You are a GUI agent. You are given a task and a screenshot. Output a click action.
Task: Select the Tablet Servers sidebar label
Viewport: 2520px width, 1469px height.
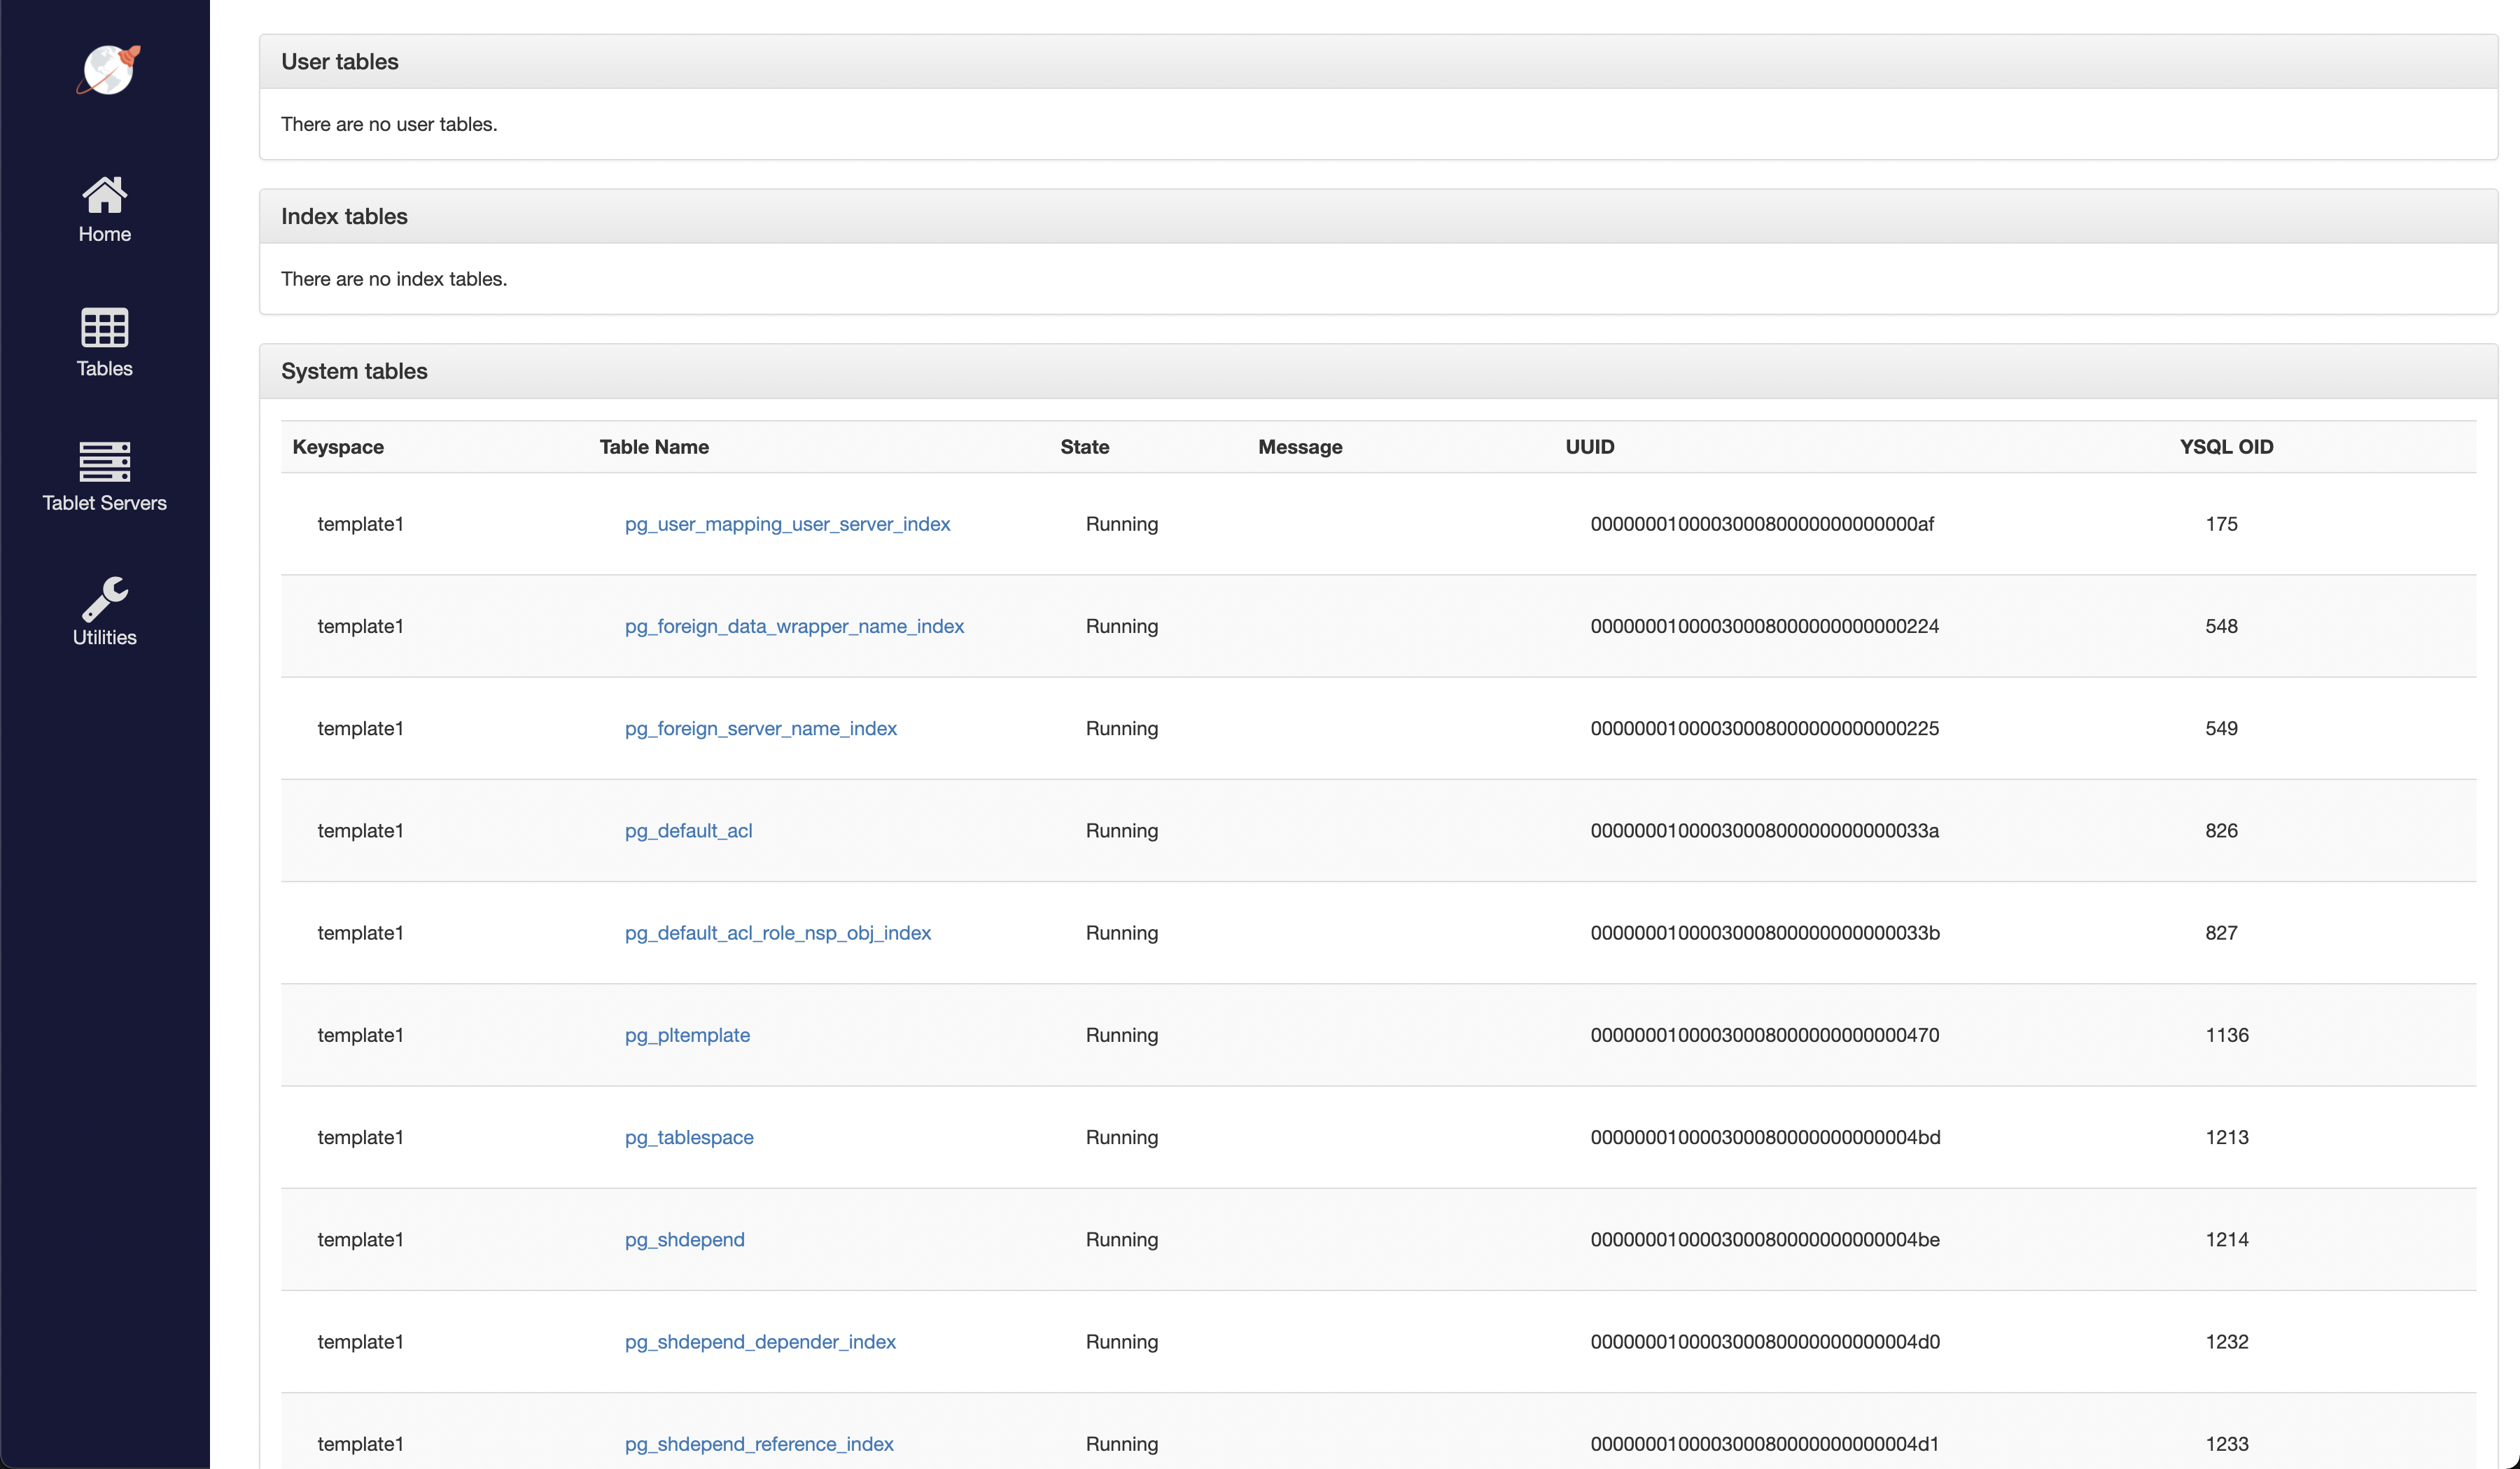tap(104, 503)
